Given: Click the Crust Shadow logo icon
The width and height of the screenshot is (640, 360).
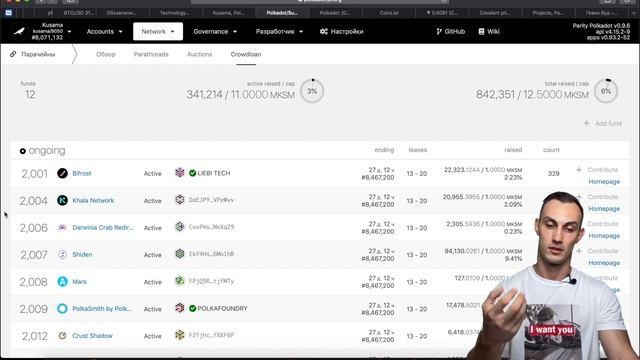Looking at the screenshot, I should click(x=62, y=336).
